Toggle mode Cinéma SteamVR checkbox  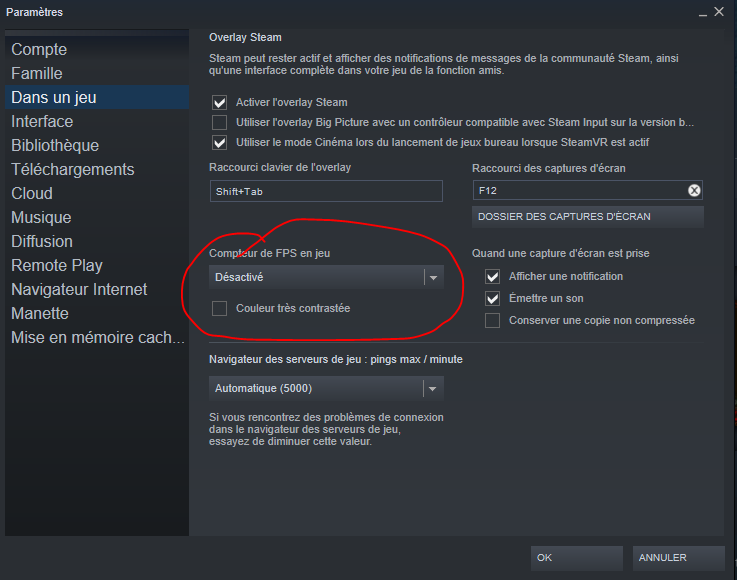click(220, 142)
